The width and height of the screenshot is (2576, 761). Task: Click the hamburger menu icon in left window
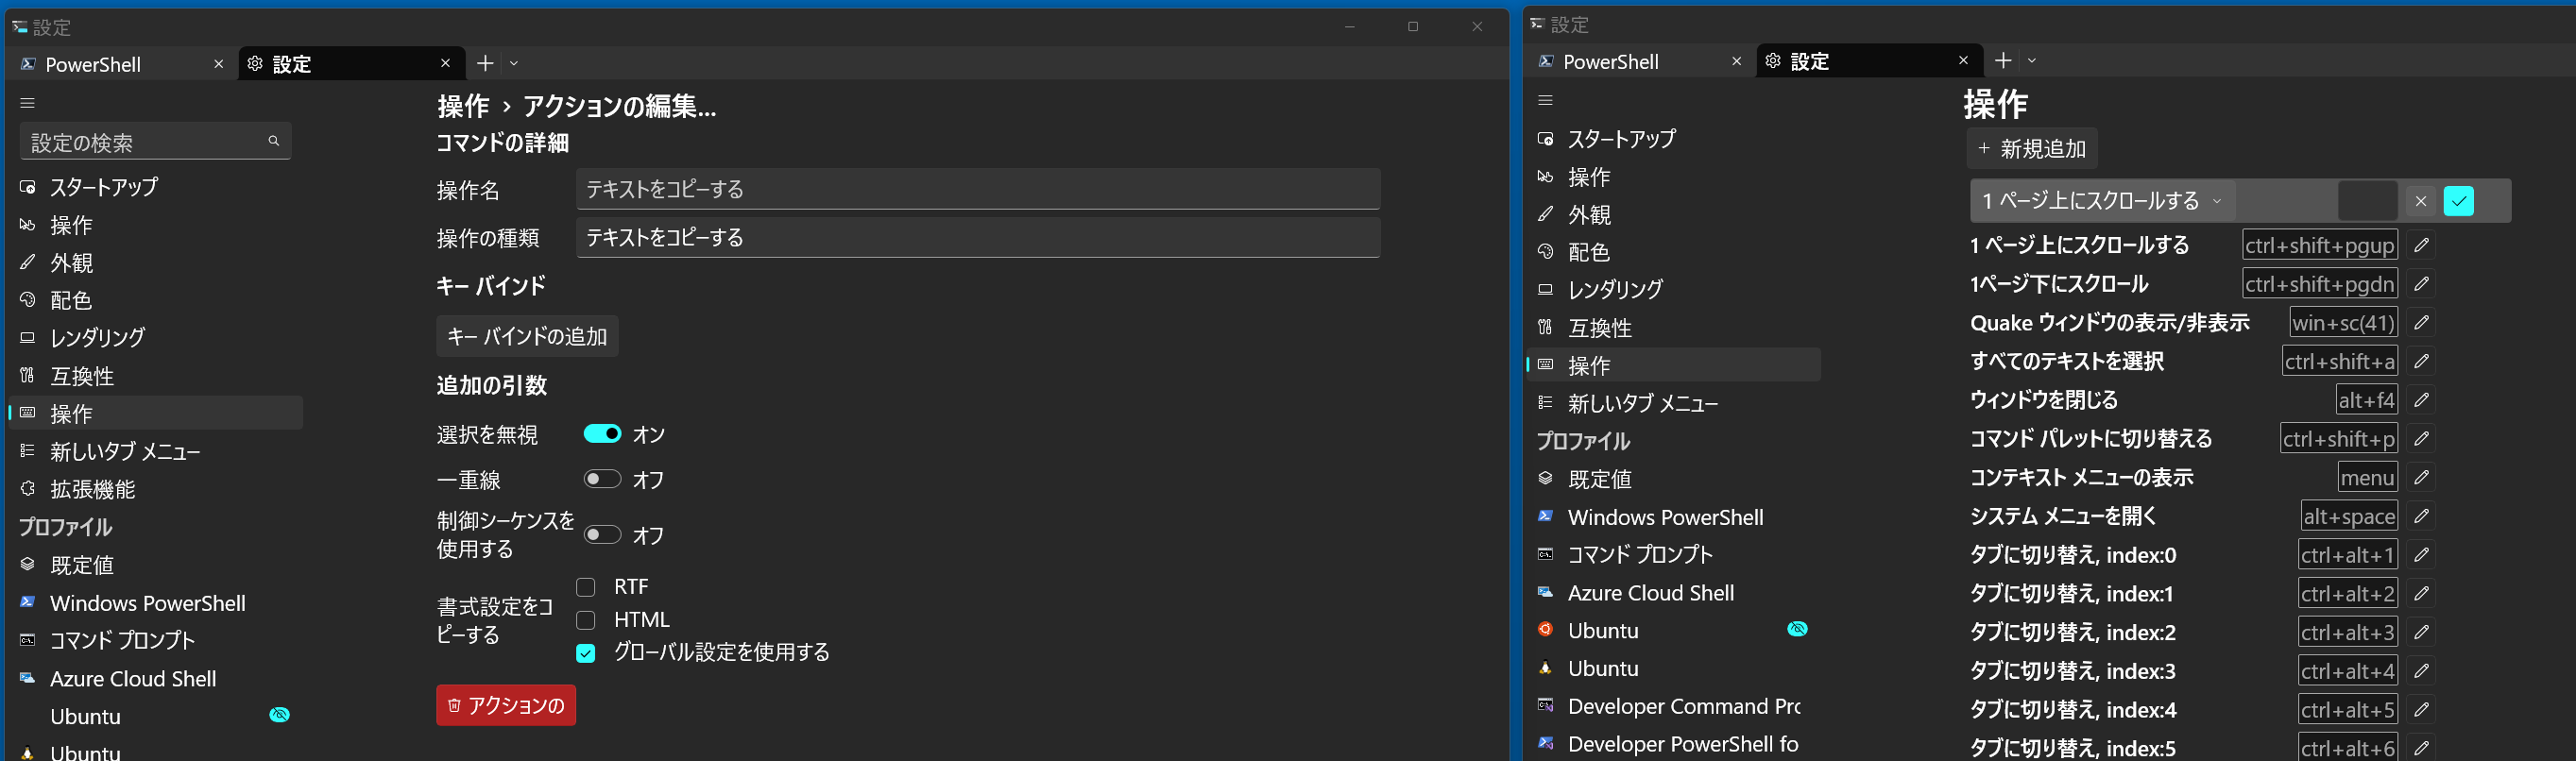[27, 103]
